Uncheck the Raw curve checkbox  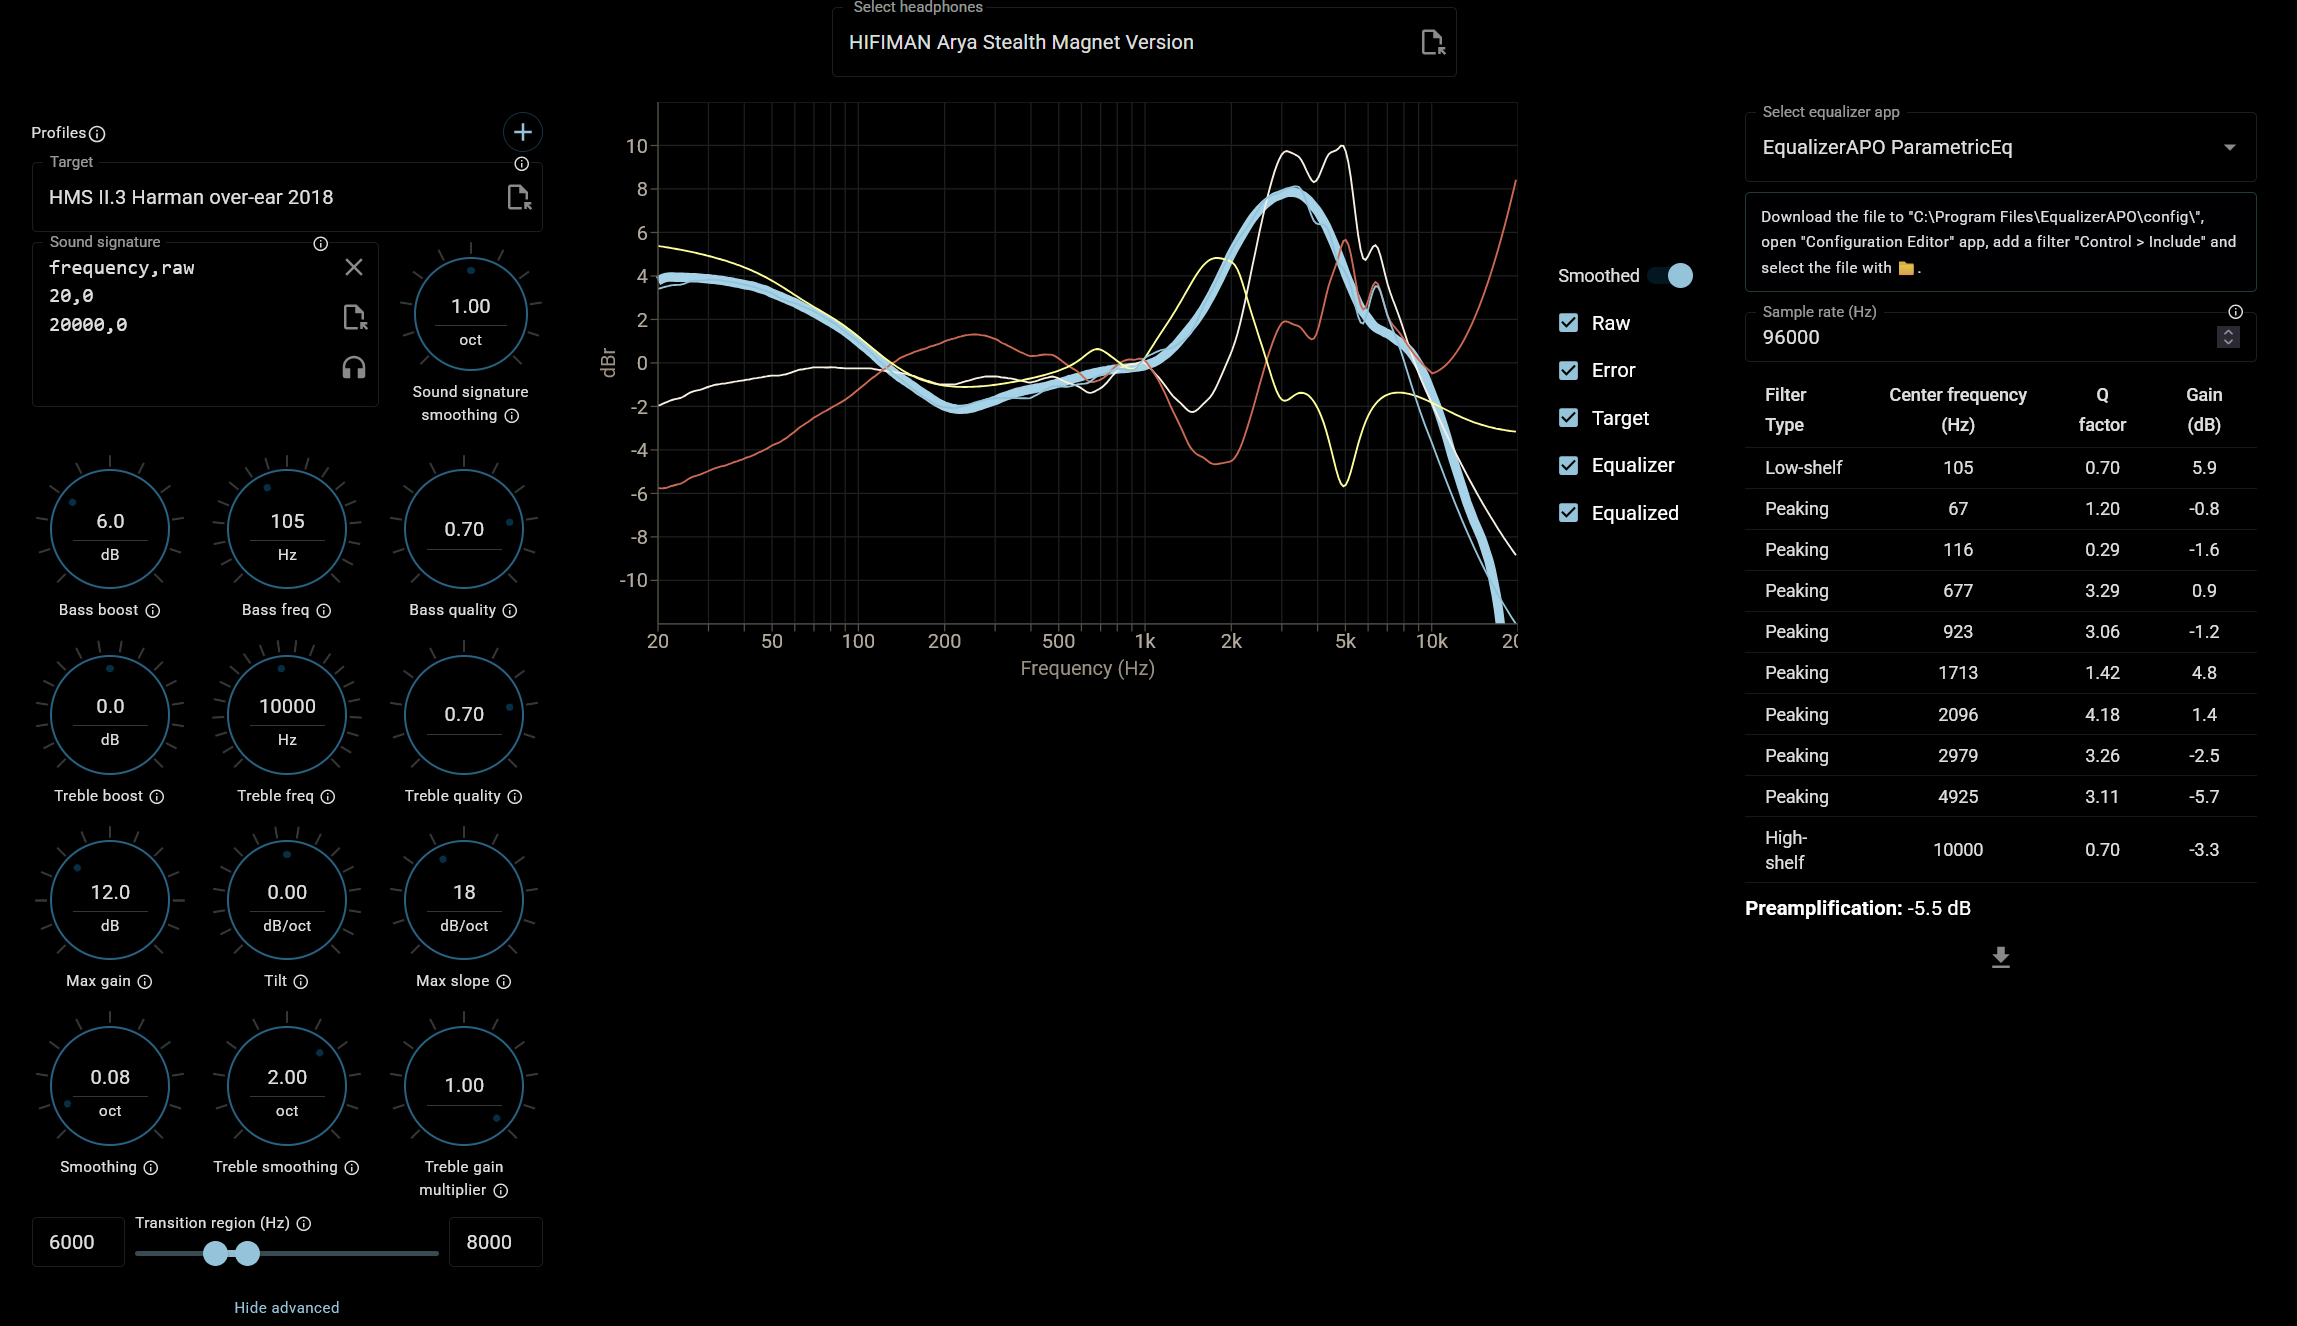tap(1568, 323)
